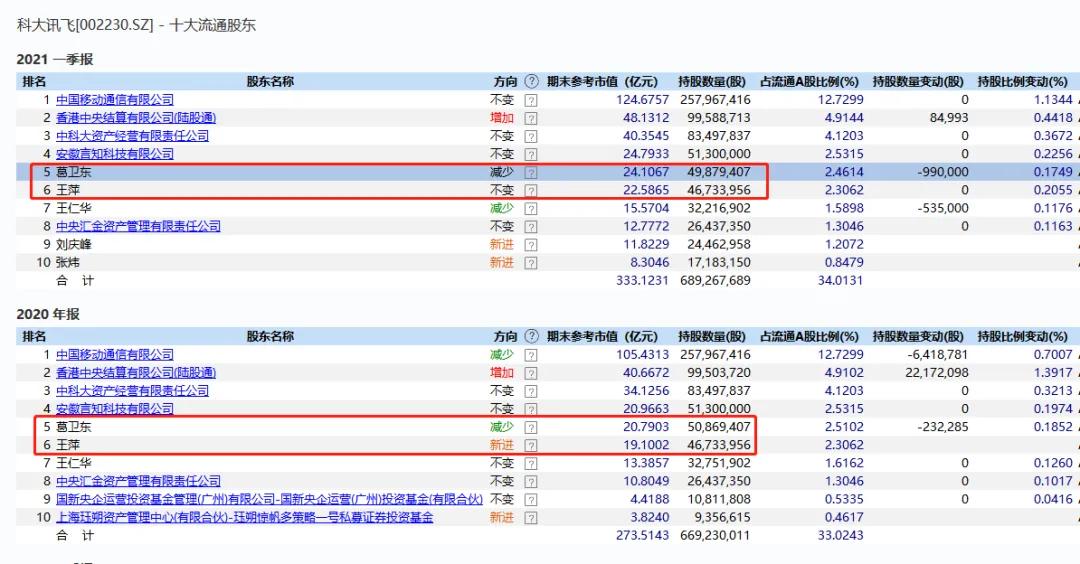Select the 合计 total row in 2020 年报
The width and height of the screenshot is (1080, 564).
pyautogui.click(x=74, y=536)
